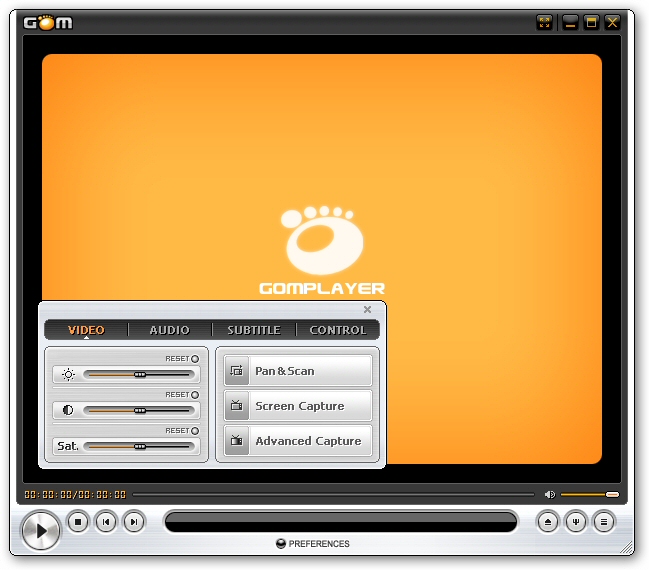Mute audio with the speaker icon

tap(549, 494)
